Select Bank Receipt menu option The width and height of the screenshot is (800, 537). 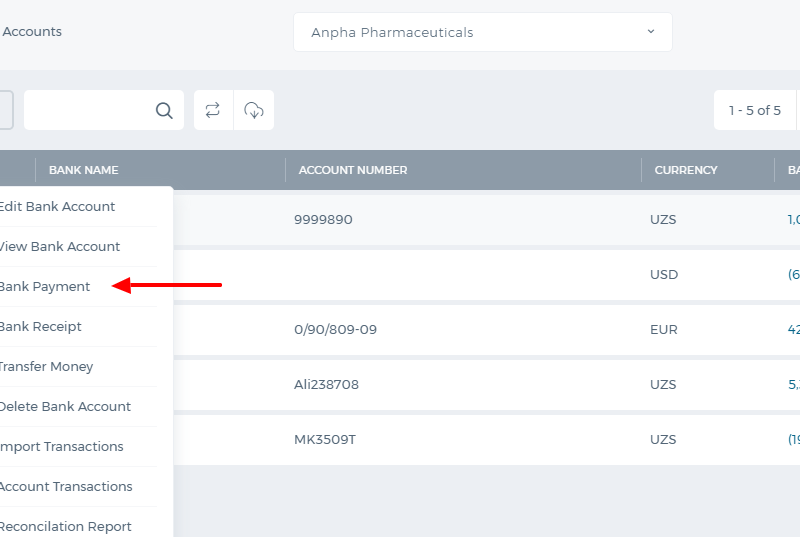(41, 326)
